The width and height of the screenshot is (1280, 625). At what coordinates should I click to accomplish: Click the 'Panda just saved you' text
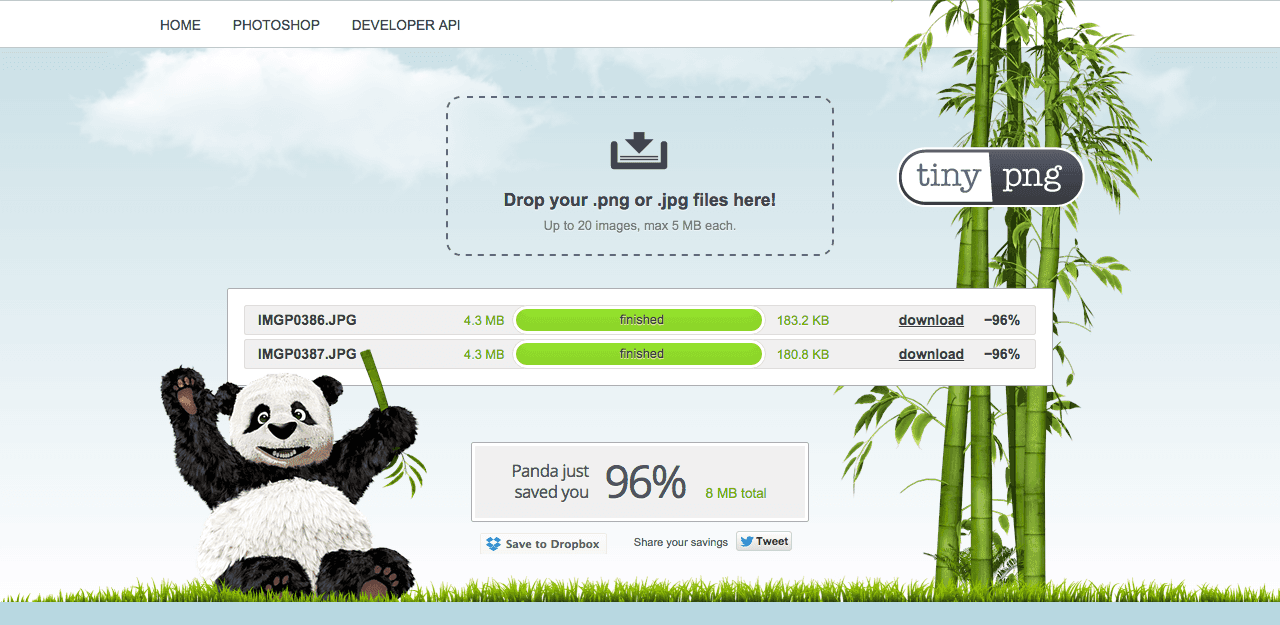551,482
